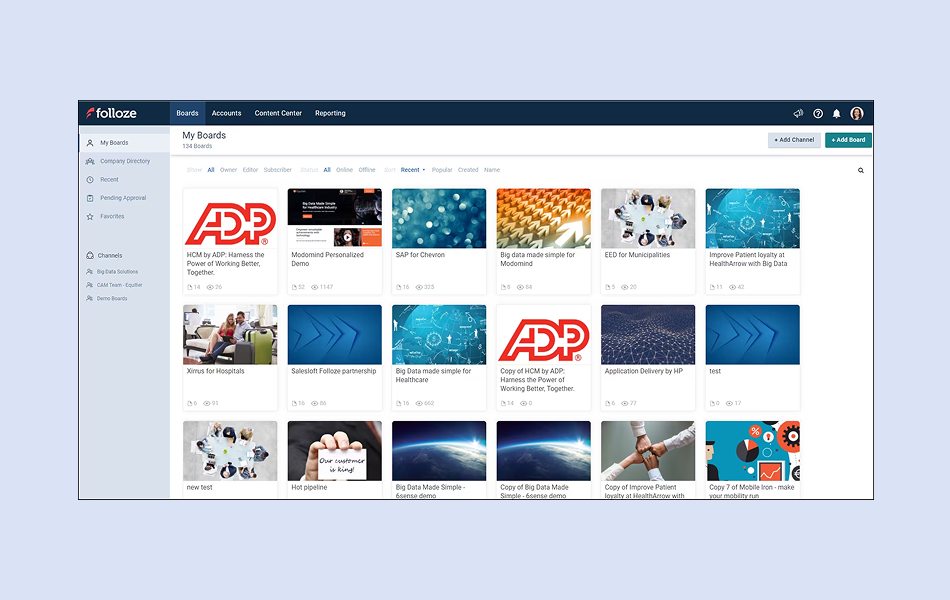The width and height of the screenshot is (950, 600).
Task: Sort boards by Created
Action: point(468,170)
